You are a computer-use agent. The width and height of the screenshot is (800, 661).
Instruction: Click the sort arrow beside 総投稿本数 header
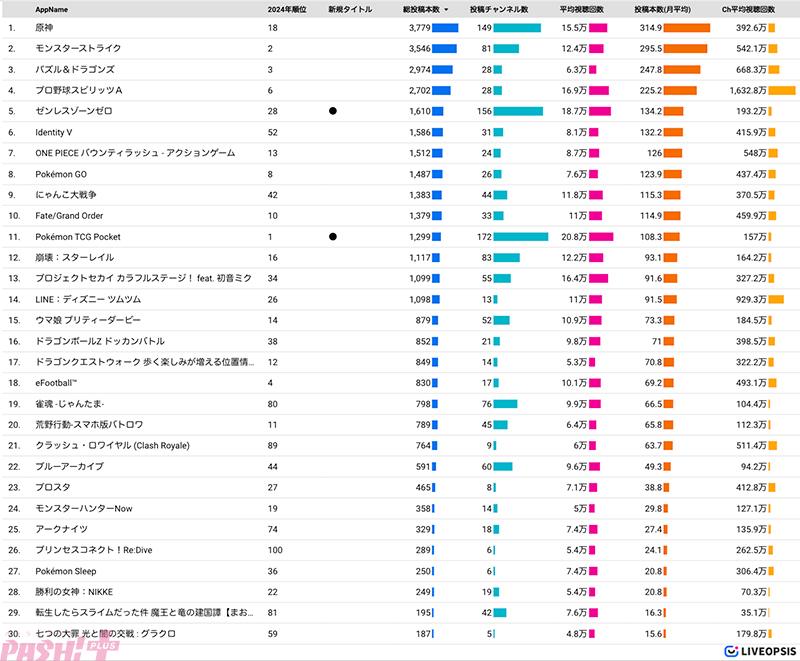447,9
